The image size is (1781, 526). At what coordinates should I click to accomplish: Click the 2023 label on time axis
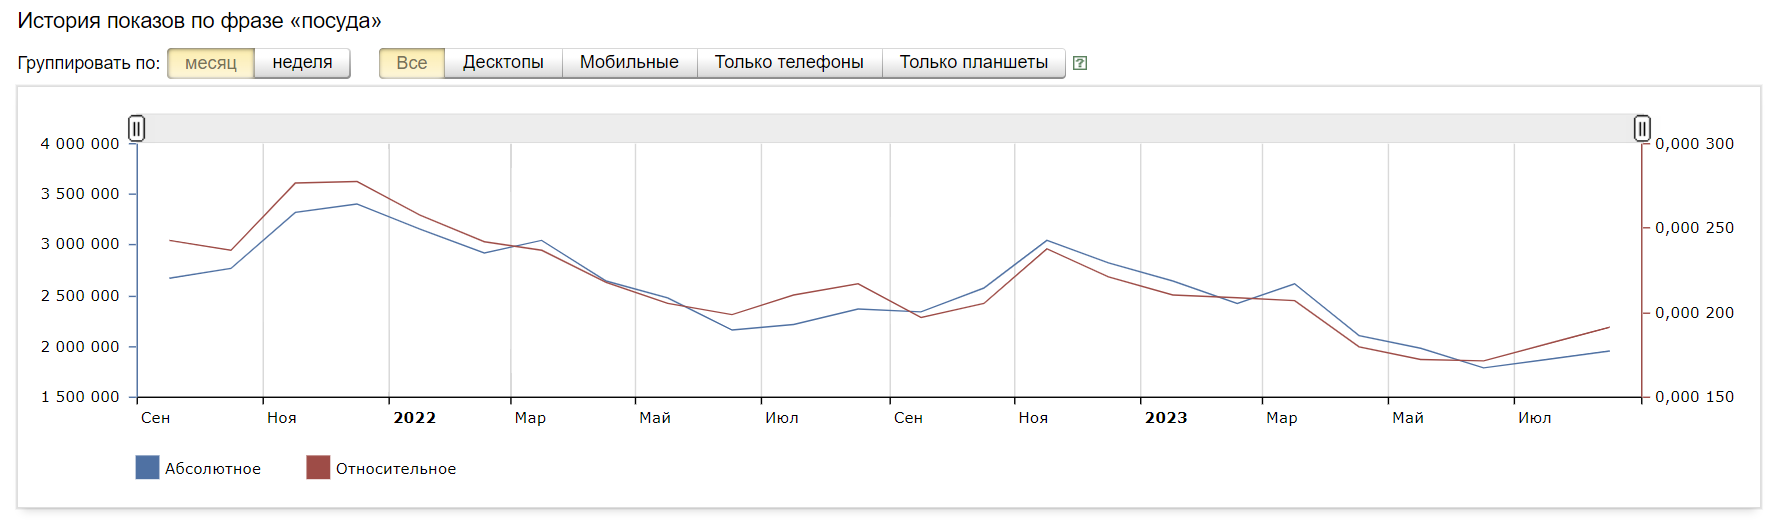click(1166, 418)
